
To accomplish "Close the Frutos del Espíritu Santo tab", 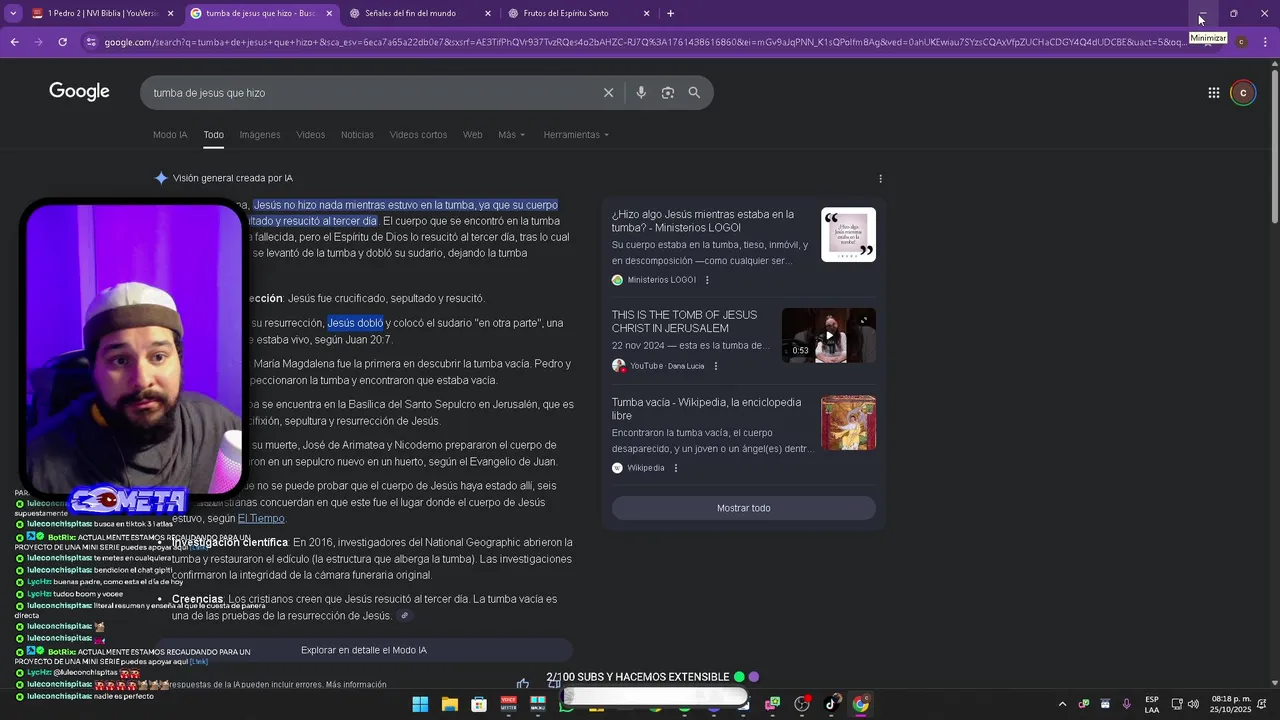I will [x=646, y=13].
